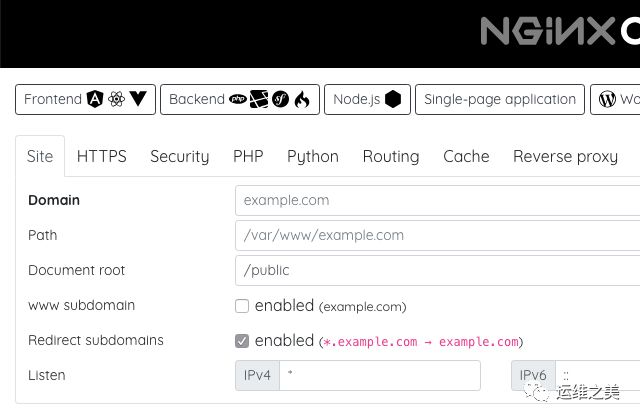Switch to the HTTPS tab
This screenshot has height=420, width=640.
102,156
